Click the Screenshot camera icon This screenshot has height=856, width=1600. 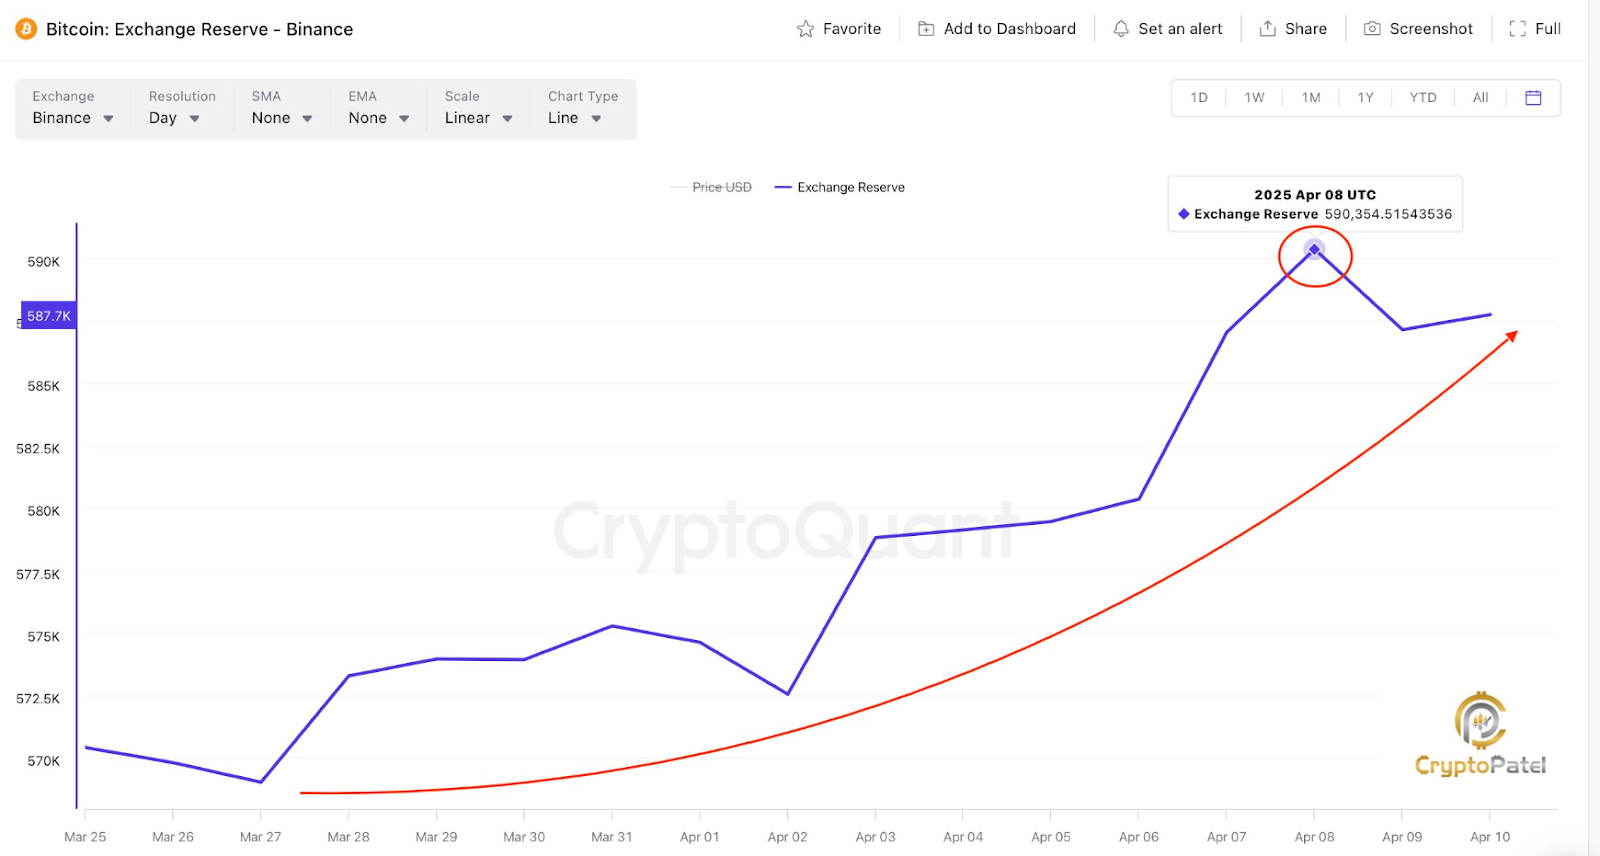[x=1372, y=29]
